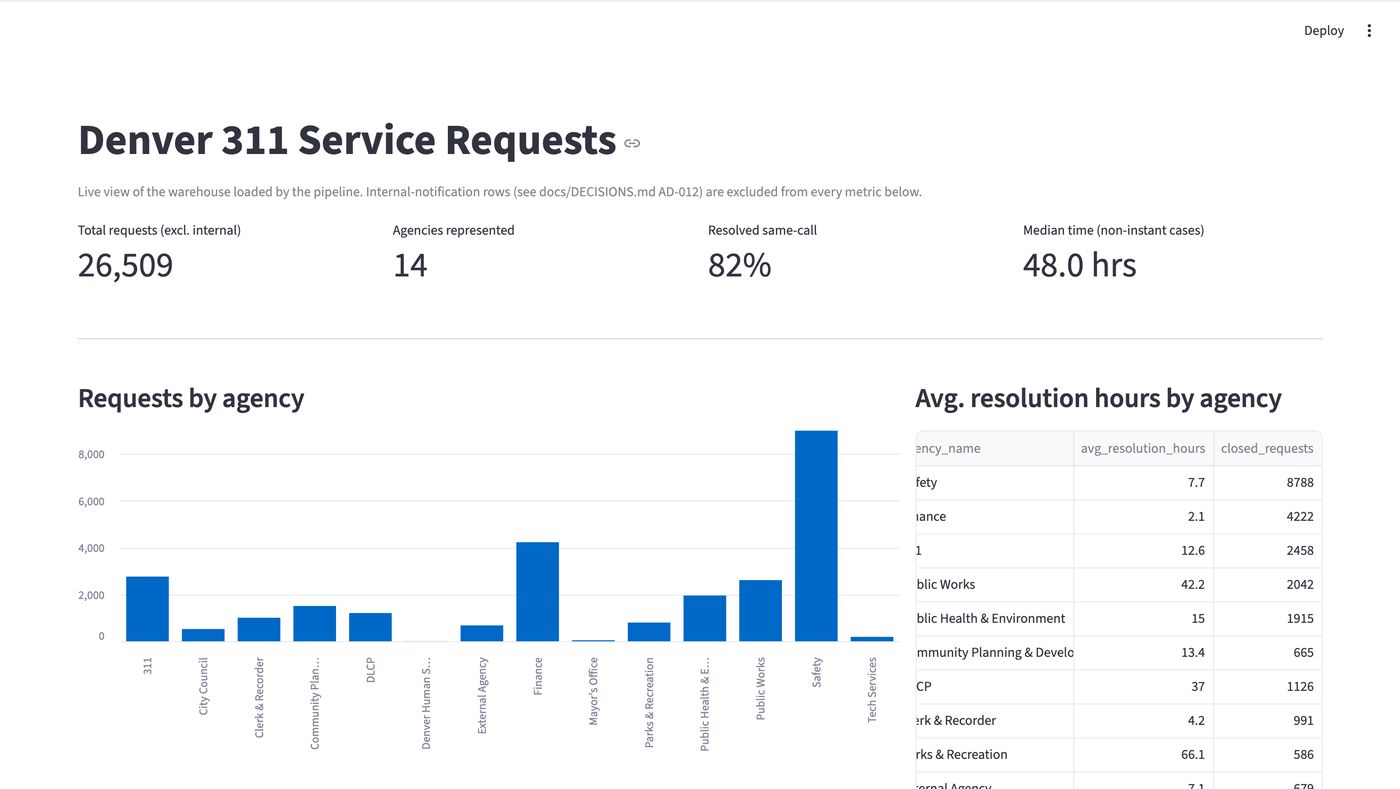Click the City Council chart bar
Image resolution: width=1400 pixels, height=789 pixels.
[203, 635]
